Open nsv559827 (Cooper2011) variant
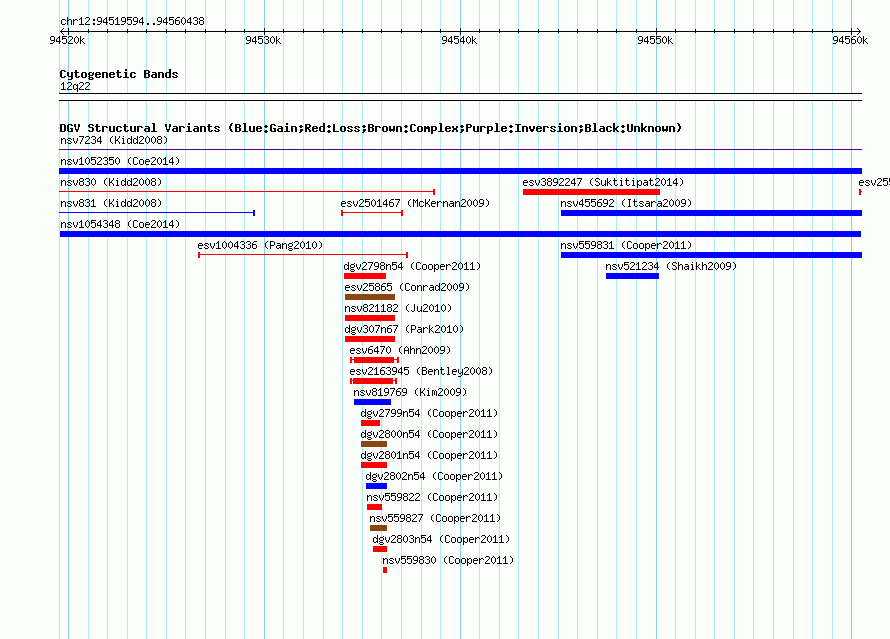The height and width of the screenshot is (639, 890). (x=435, y=518)
